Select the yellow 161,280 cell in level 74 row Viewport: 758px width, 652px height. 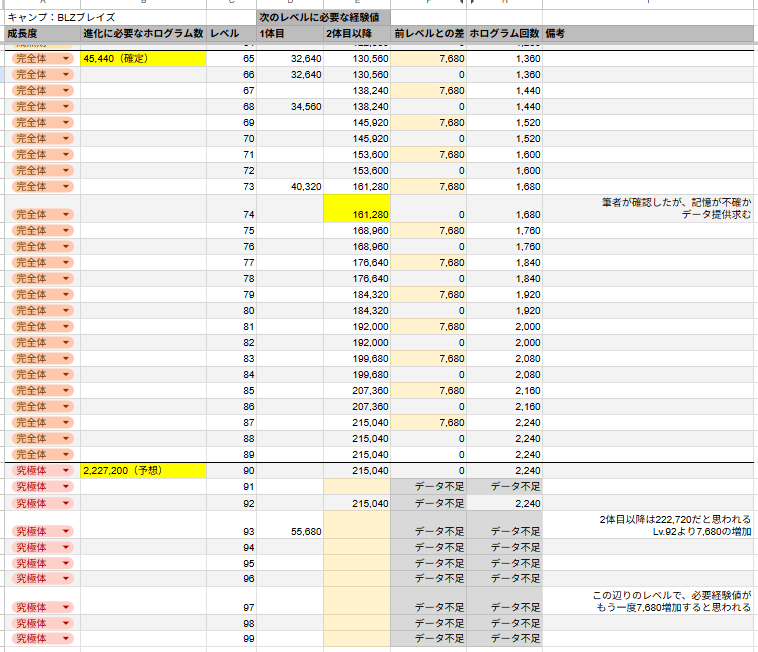pos(357,209)
